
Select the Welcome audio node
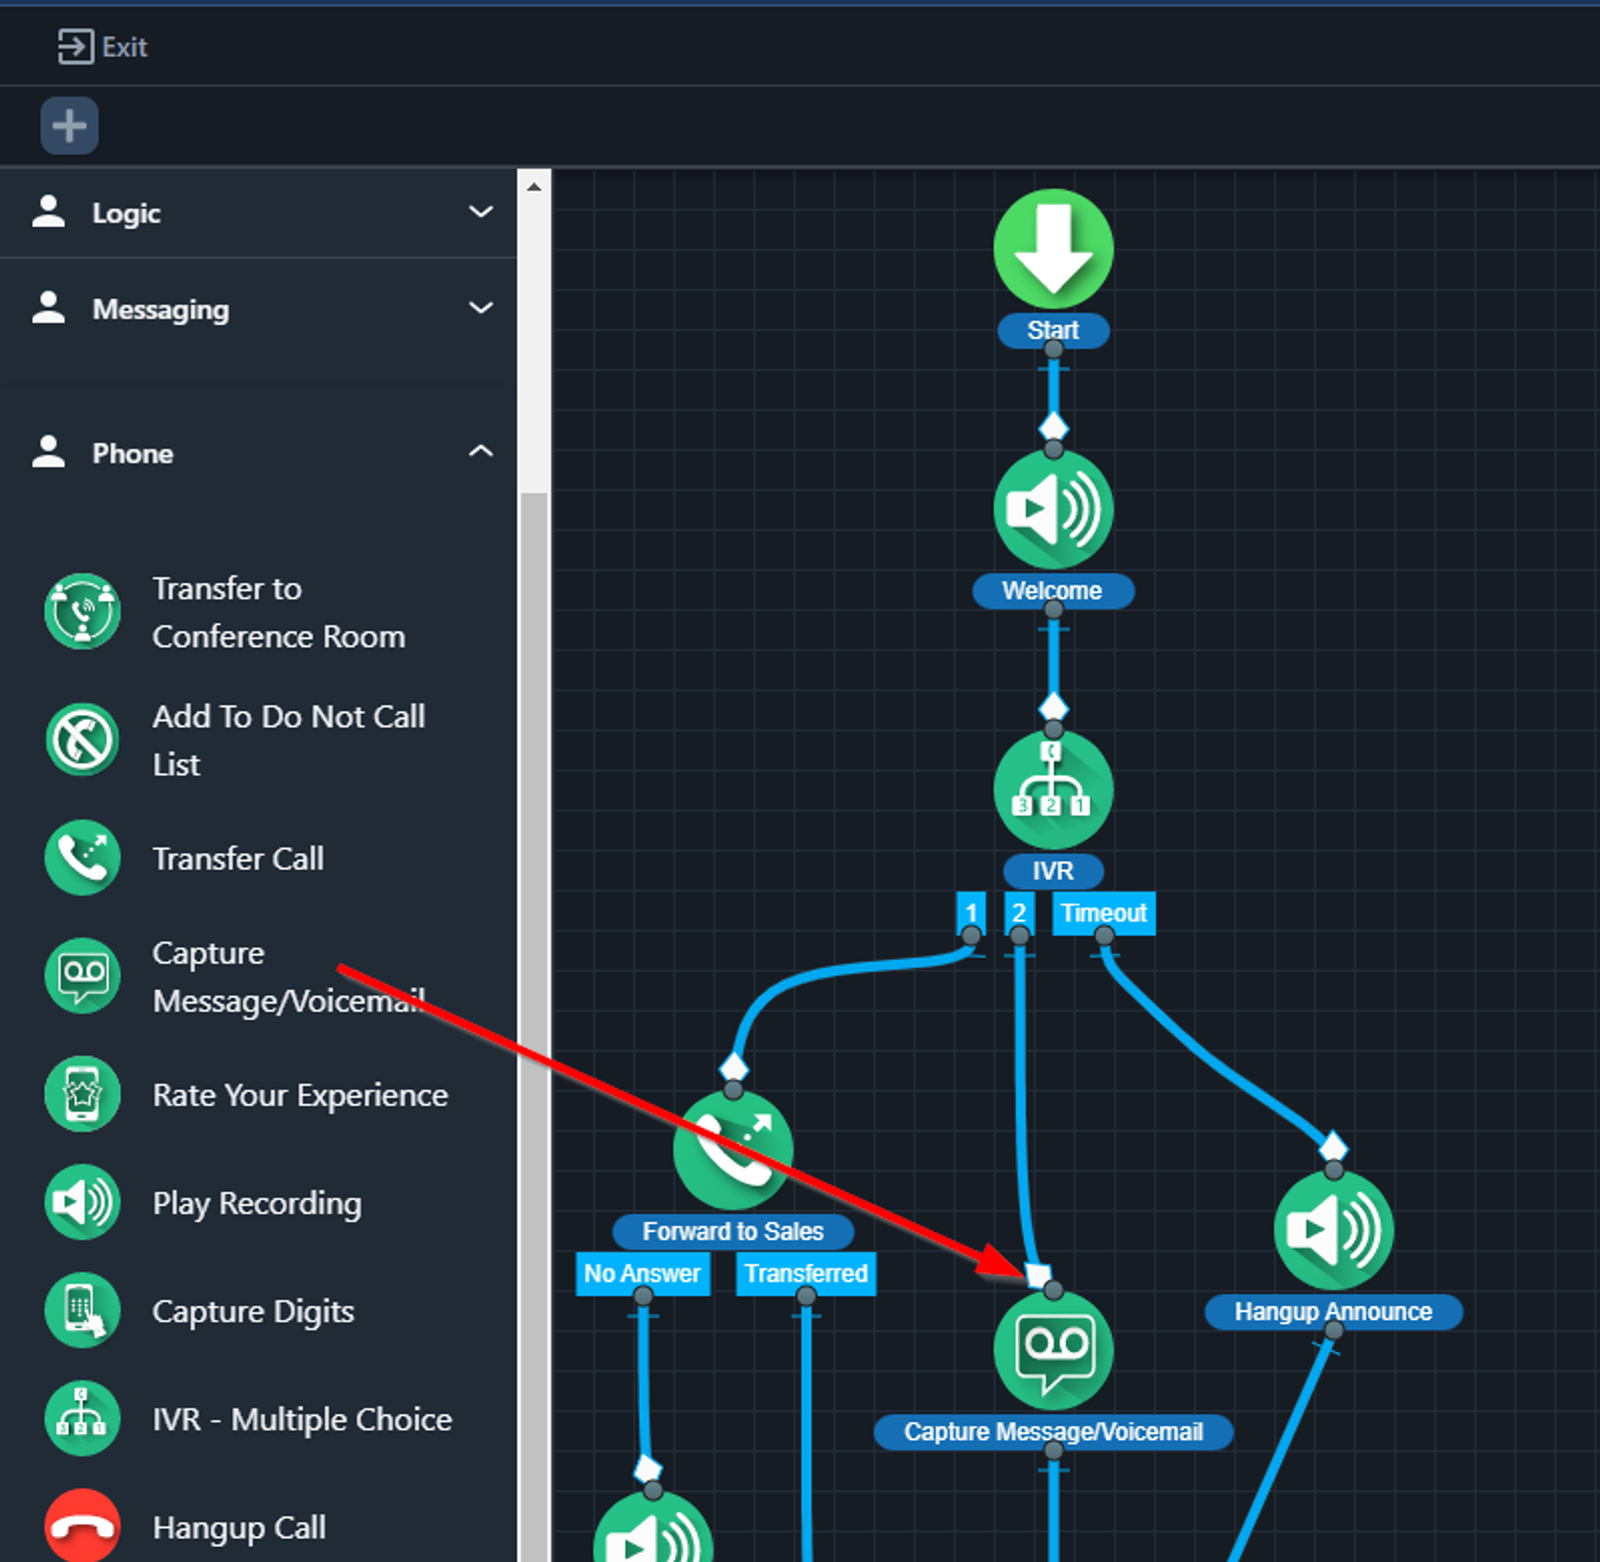1053,510
